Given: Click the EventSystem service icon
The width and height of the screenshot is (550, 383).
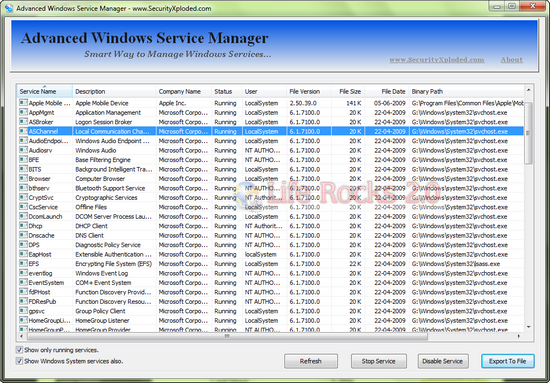Looking at the screenshot, I should pyautogui.click(x=23, y=283).
